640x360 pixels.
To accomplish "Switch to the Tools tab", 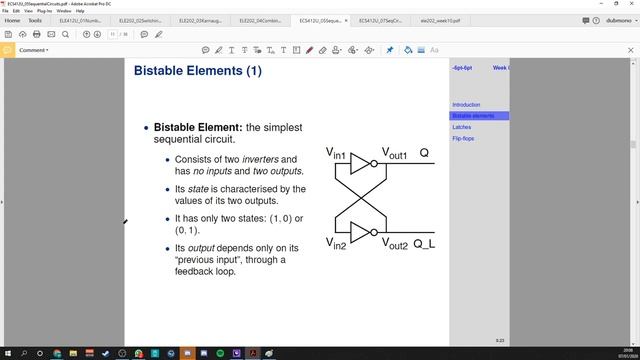I will coord(35,20).
